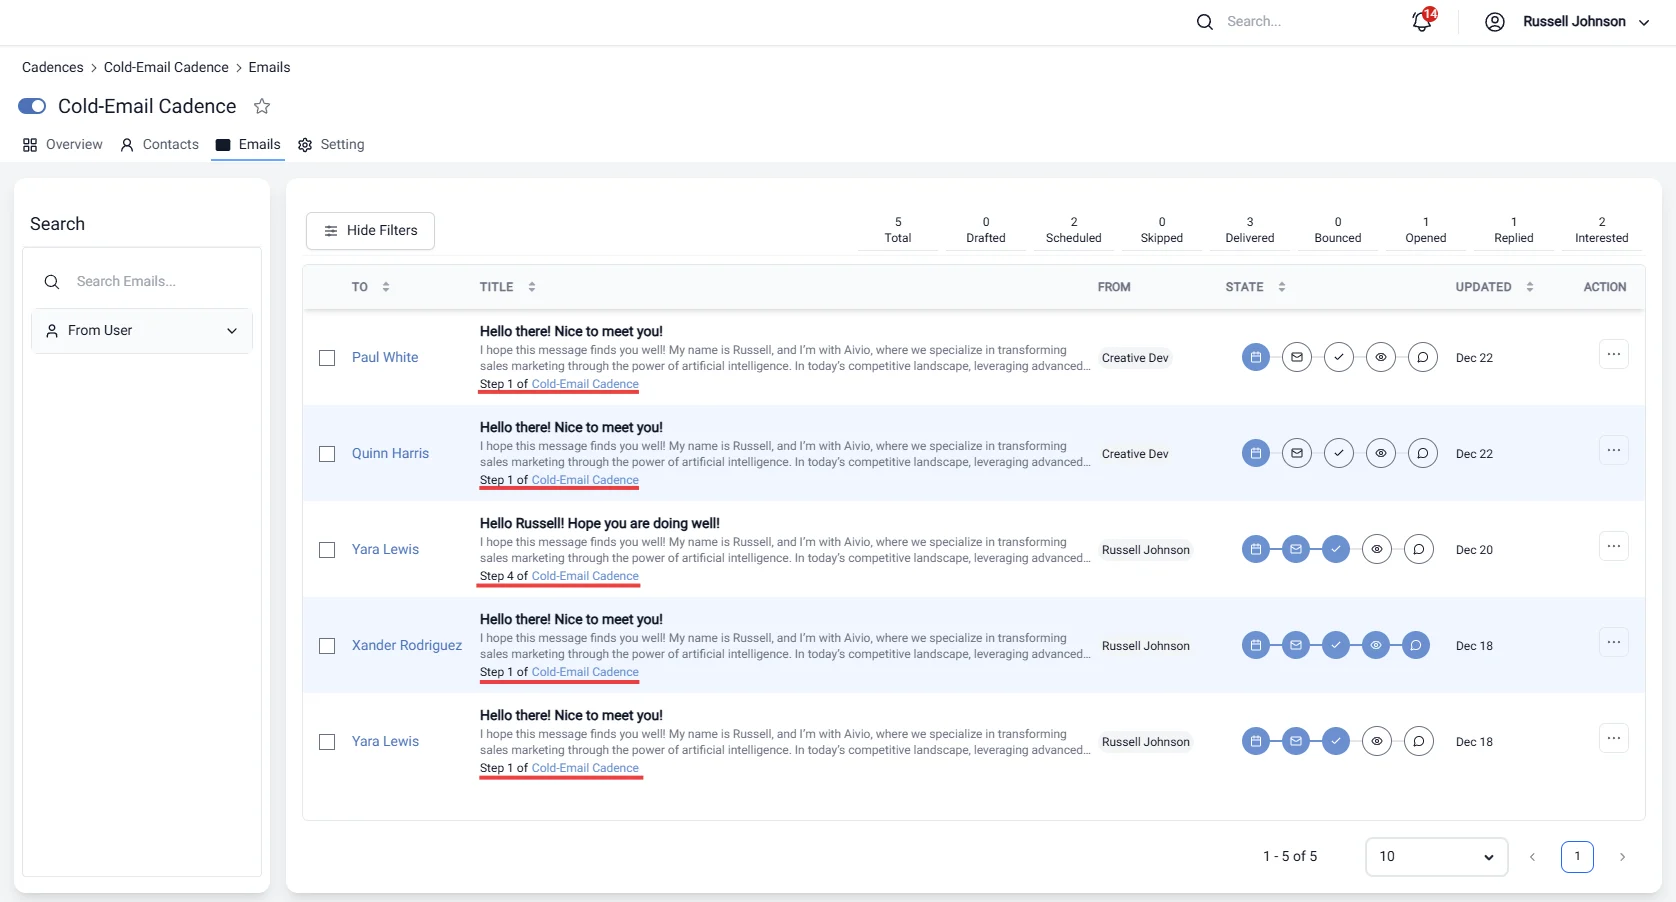Sort by the UPDATED column arrows
1676x902 pixels.
pyautogui.click(x=1530, y=287)
